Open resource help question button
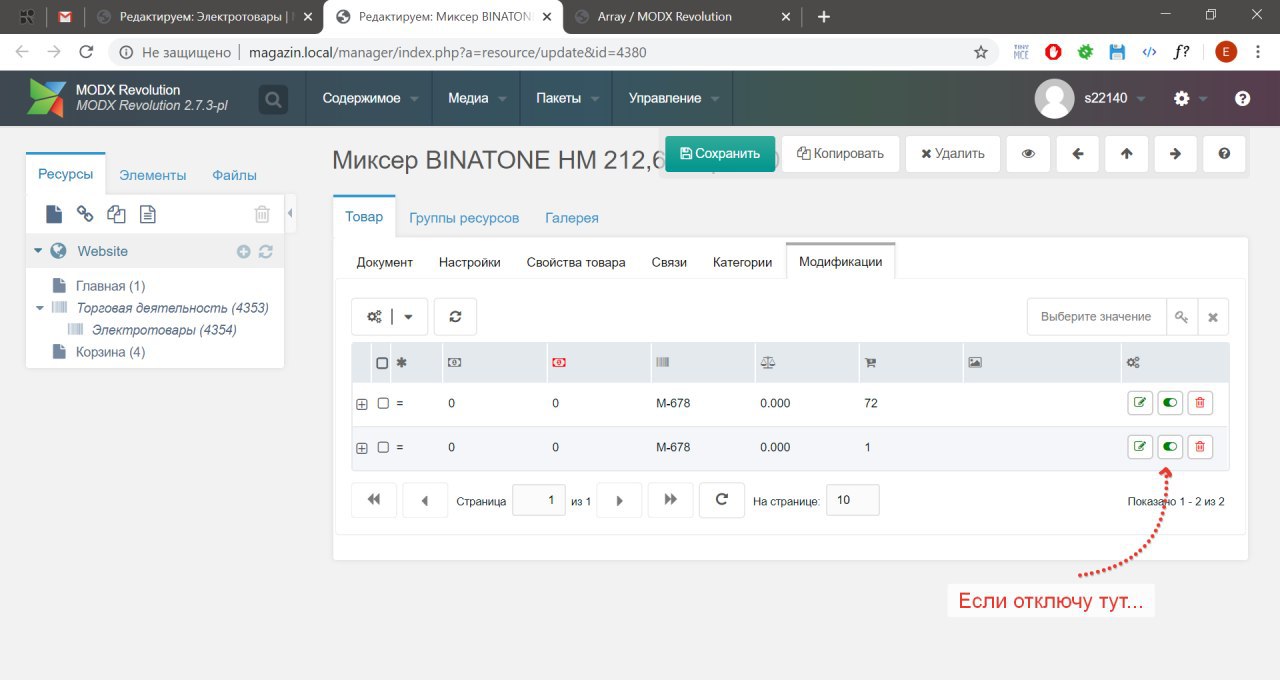The image size is (1280, 680). [1224, 154]
